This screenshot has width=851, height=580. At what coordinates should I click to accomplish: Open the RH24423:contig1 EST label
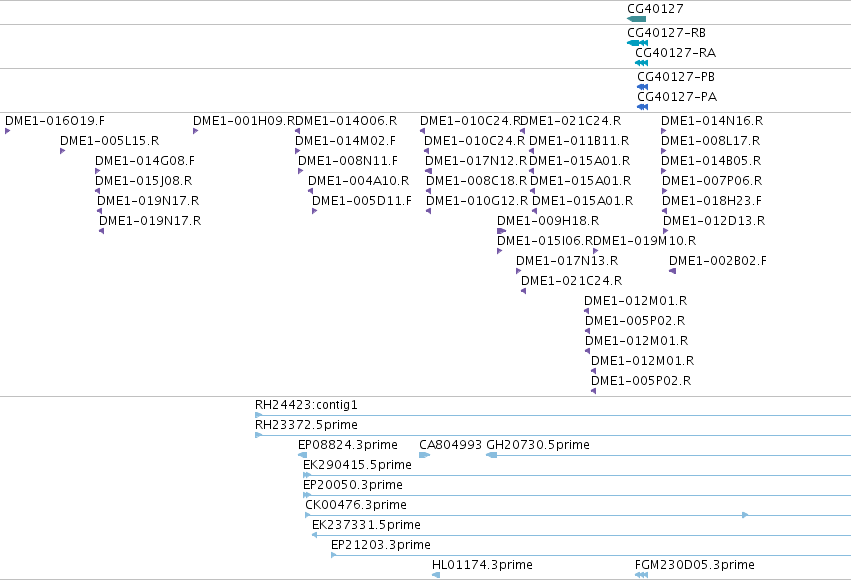coord(306,405)
